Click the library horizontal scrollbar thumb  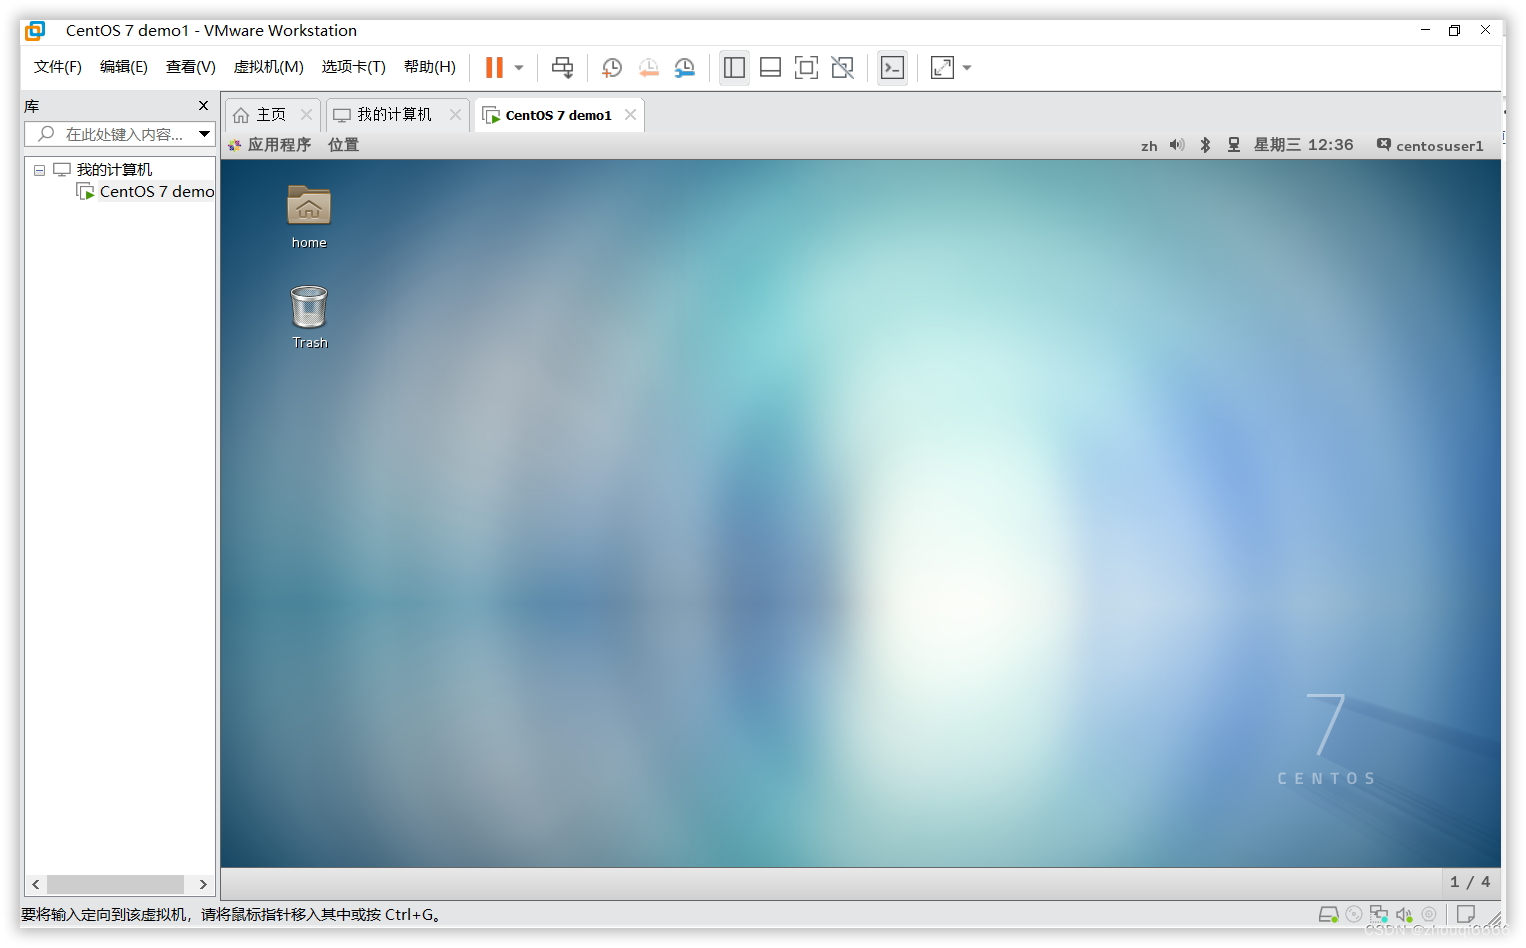coord(115,884)
